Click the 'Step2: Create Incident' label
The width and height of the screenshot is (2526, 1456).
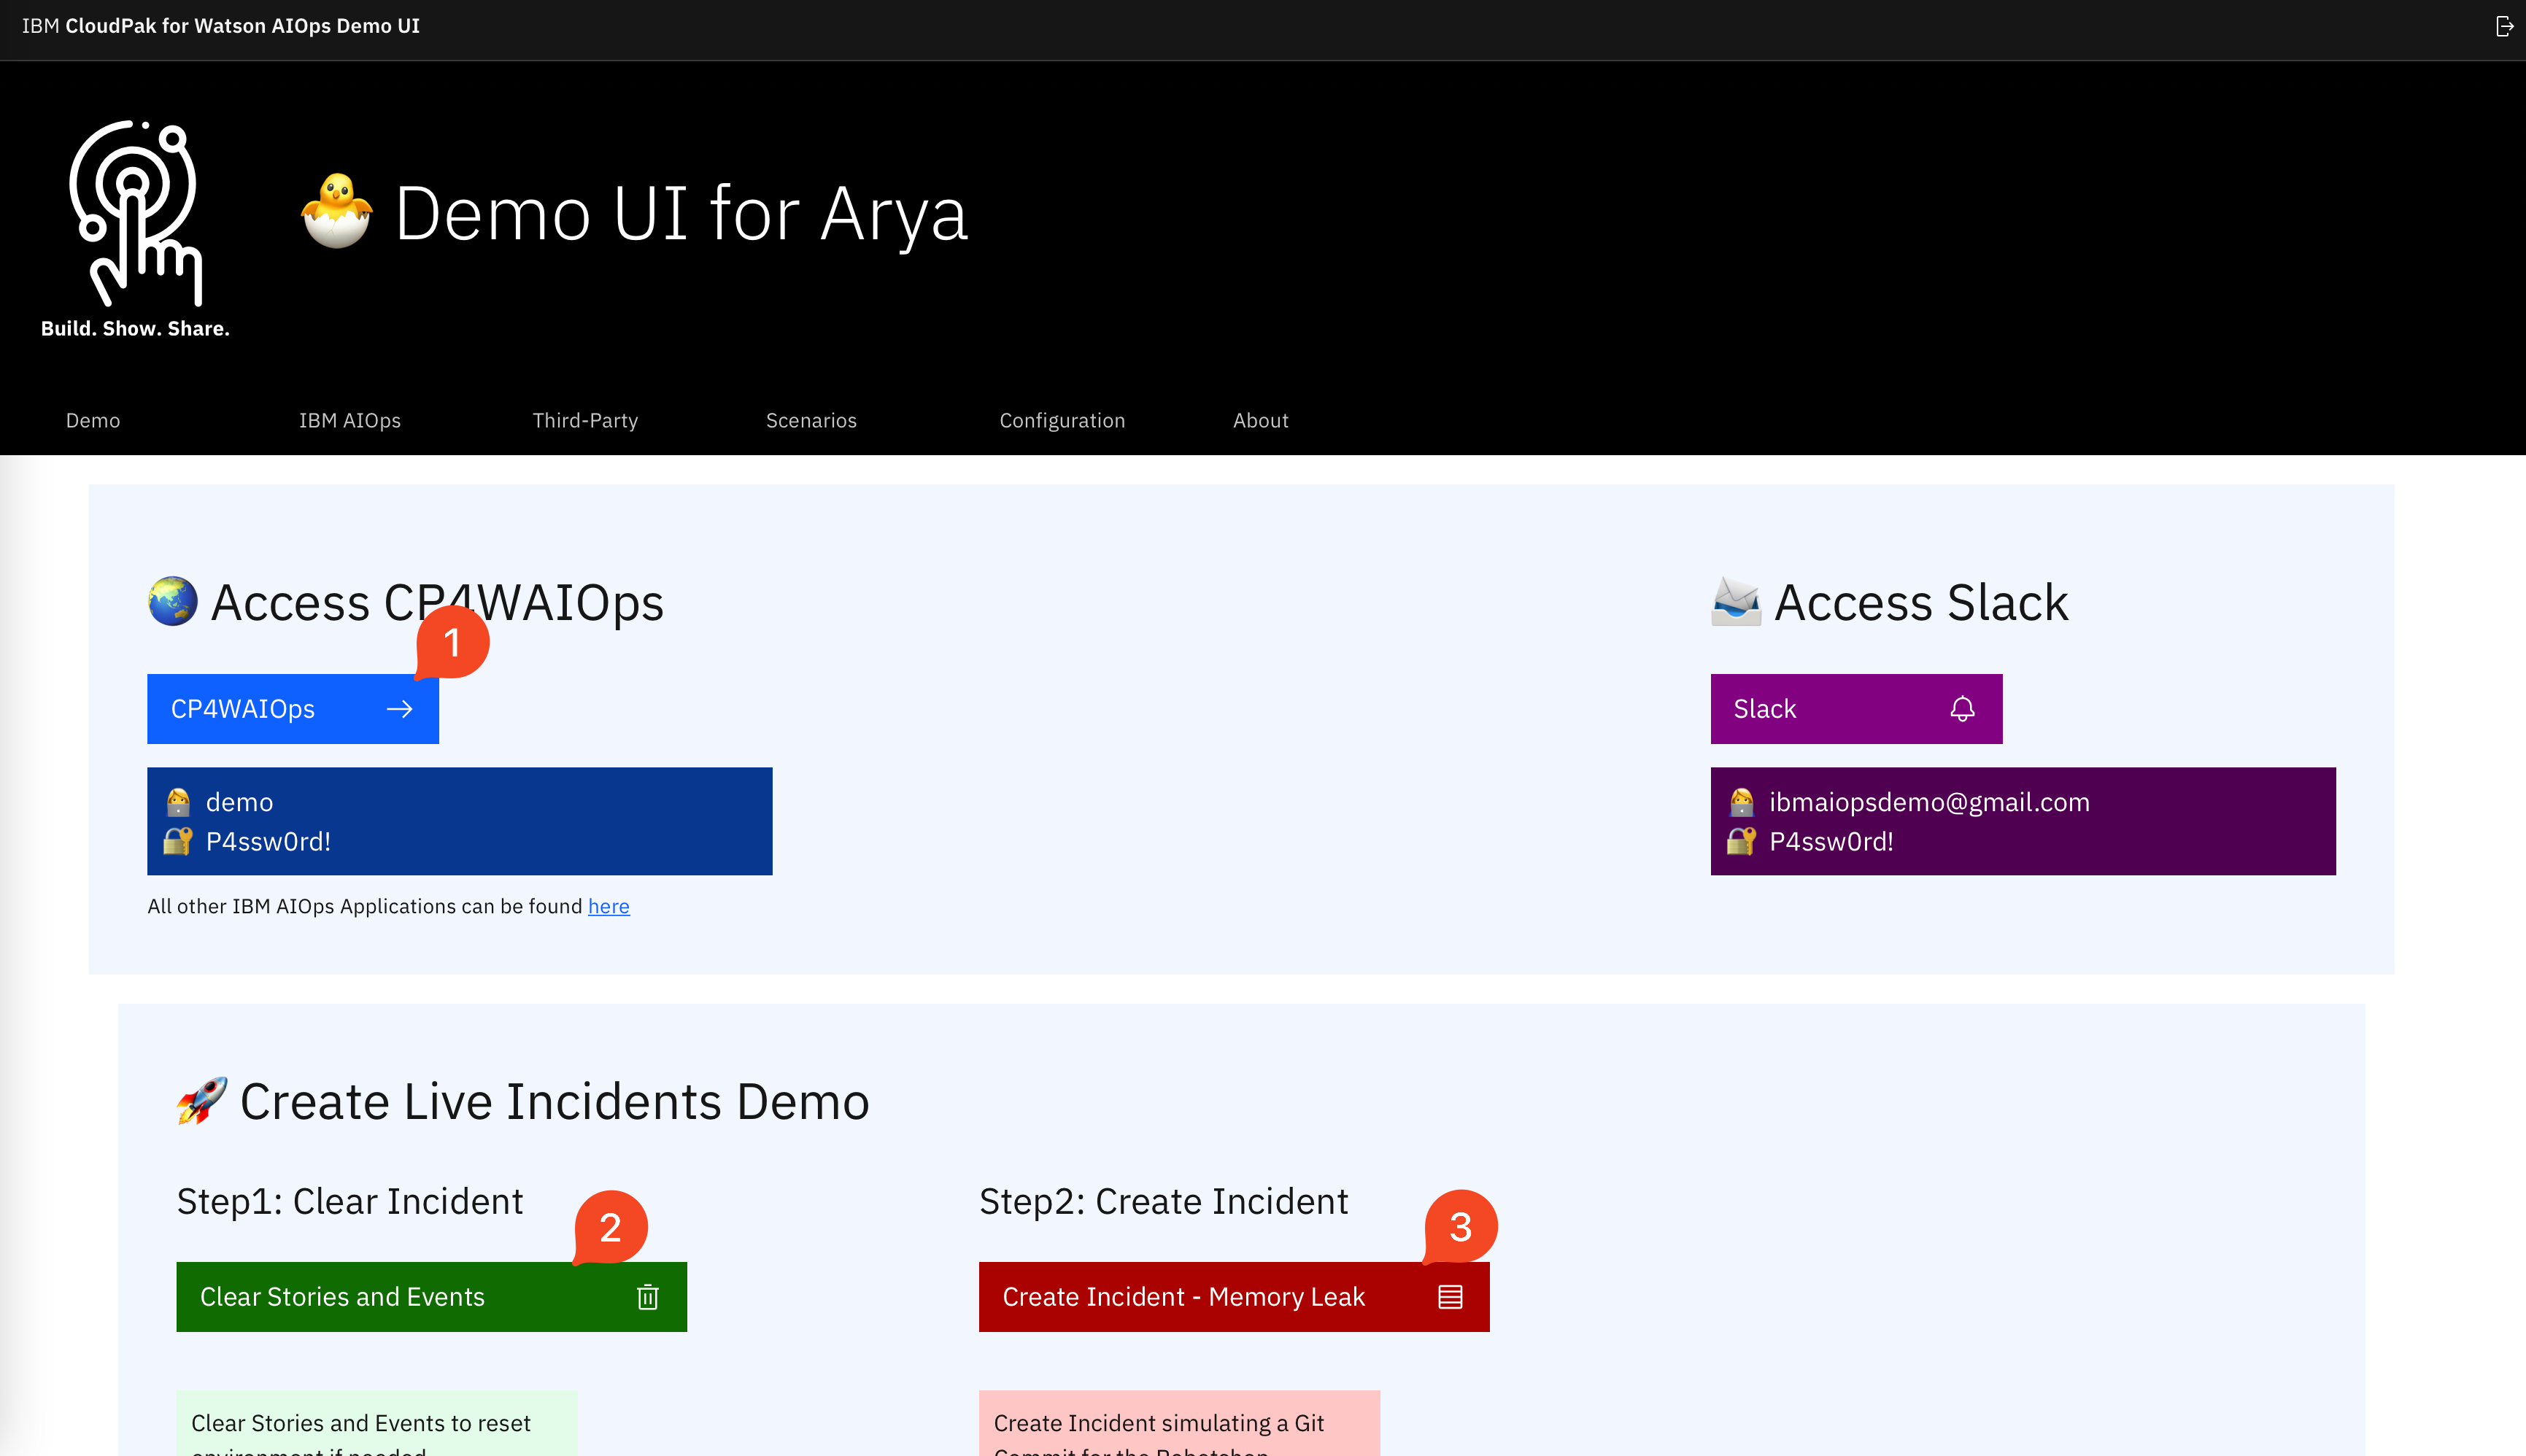[1164, 1201]
